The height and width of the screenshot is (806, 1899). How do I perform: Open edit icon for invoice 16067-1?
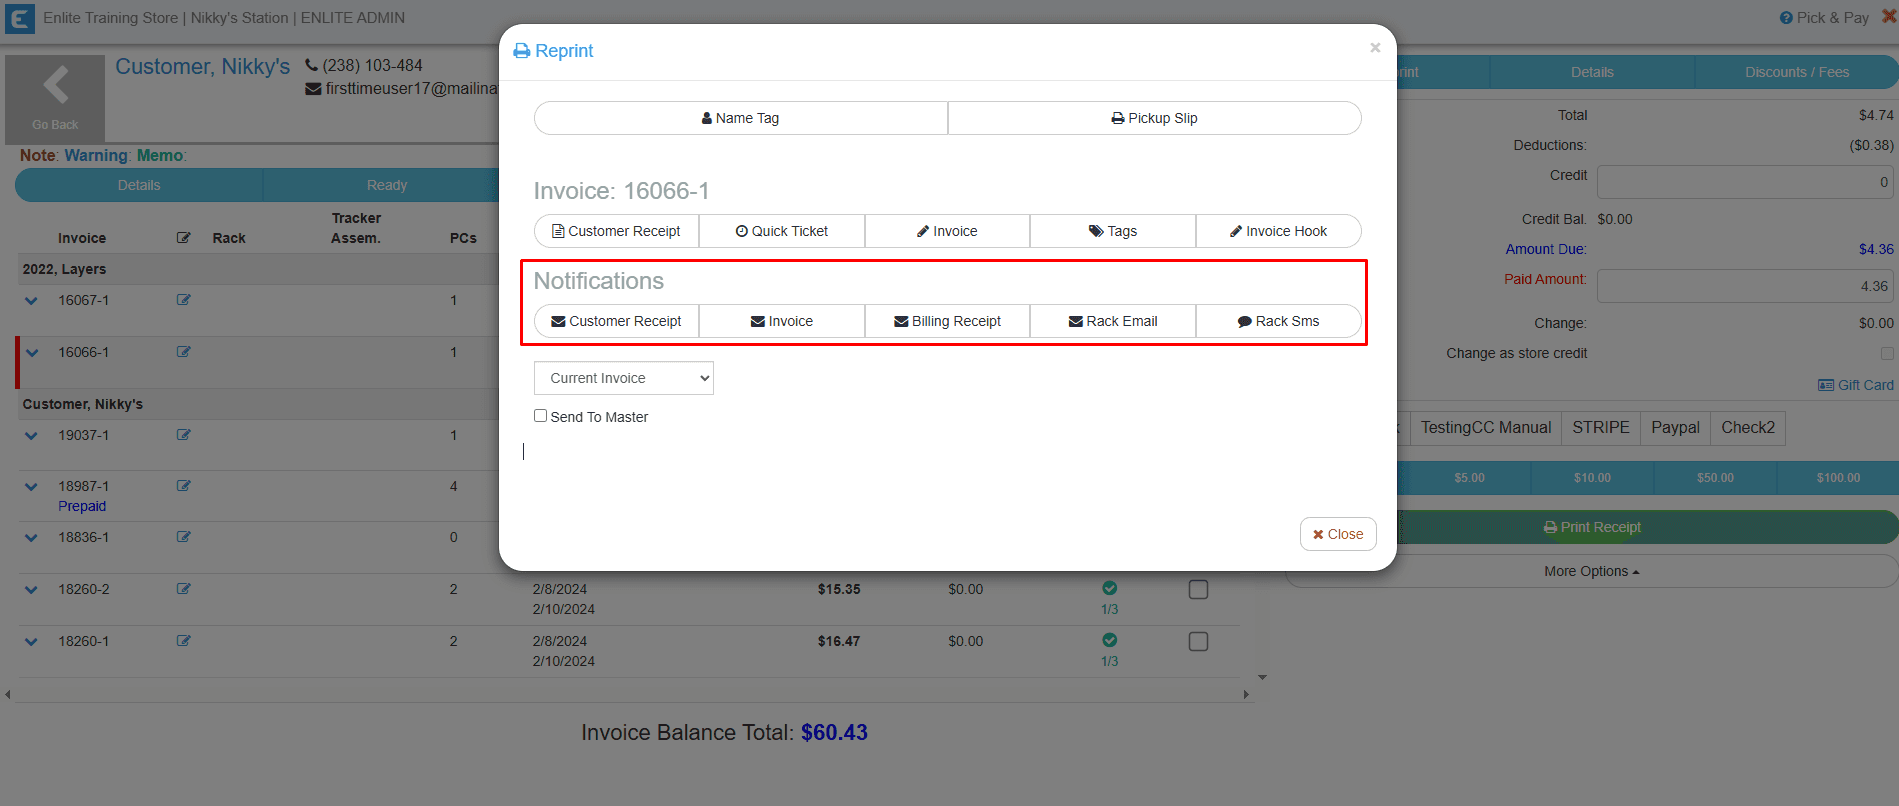coord(184,300)
